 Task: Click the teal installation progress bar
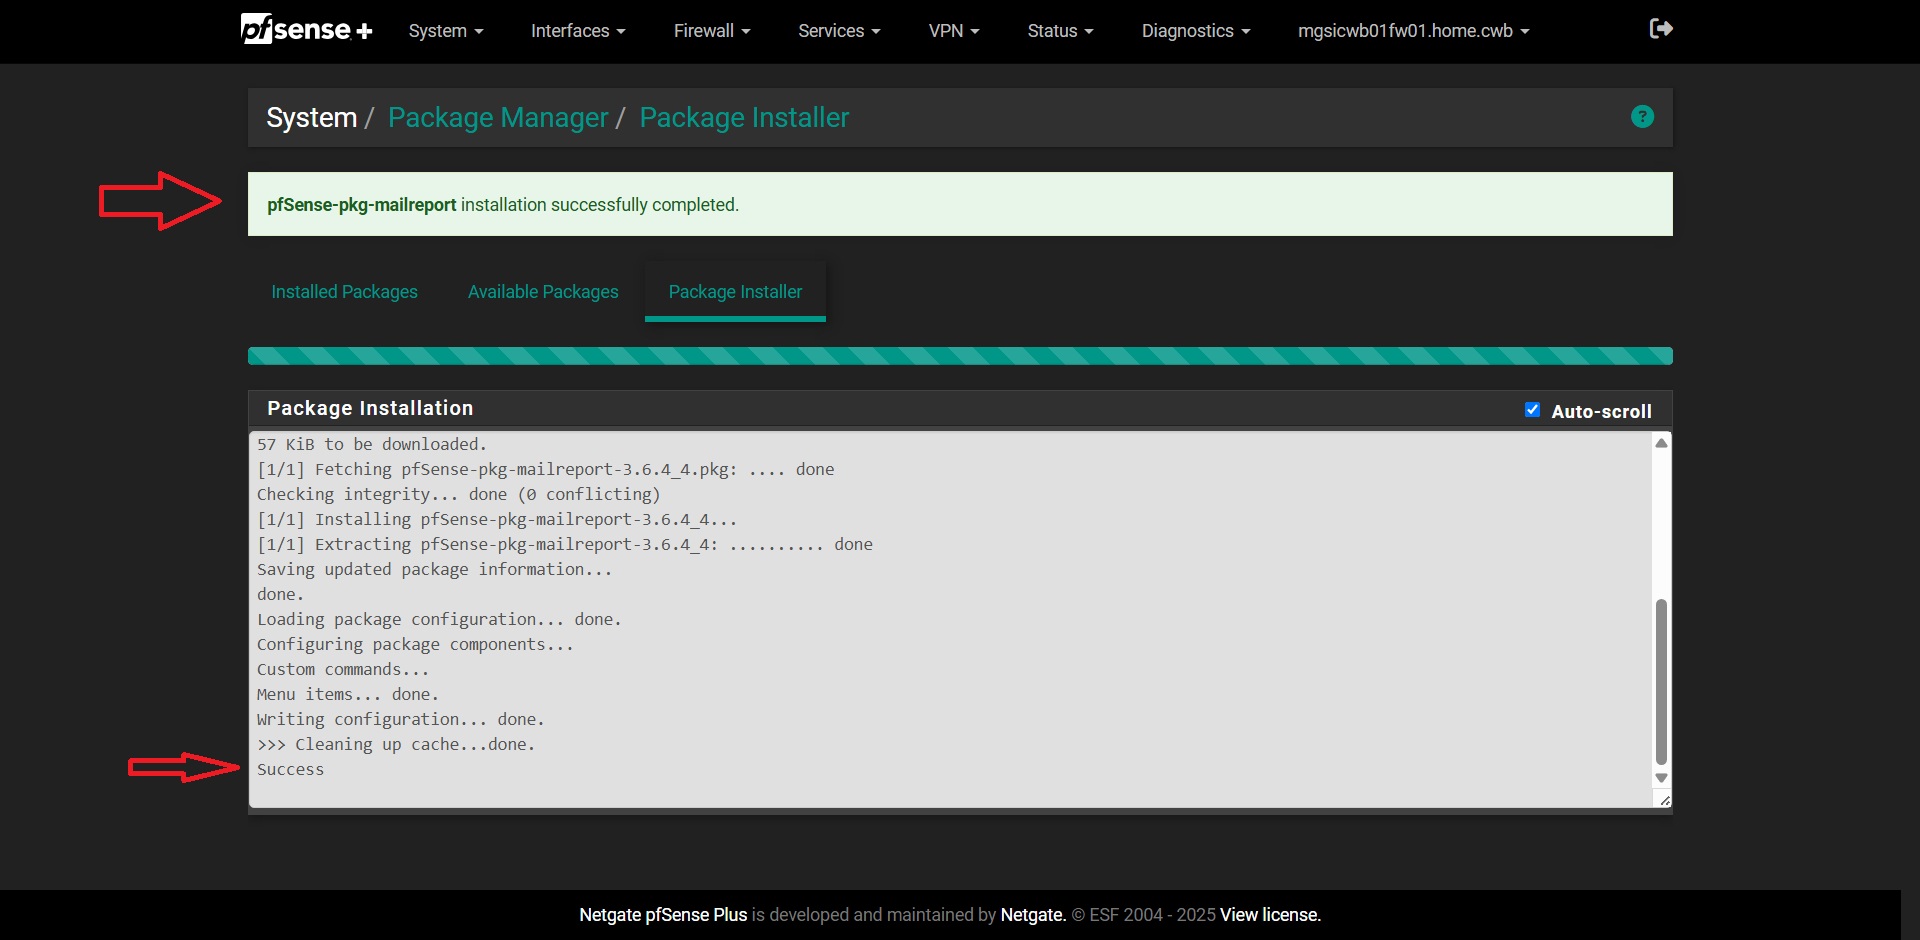(x=960, y=356)
